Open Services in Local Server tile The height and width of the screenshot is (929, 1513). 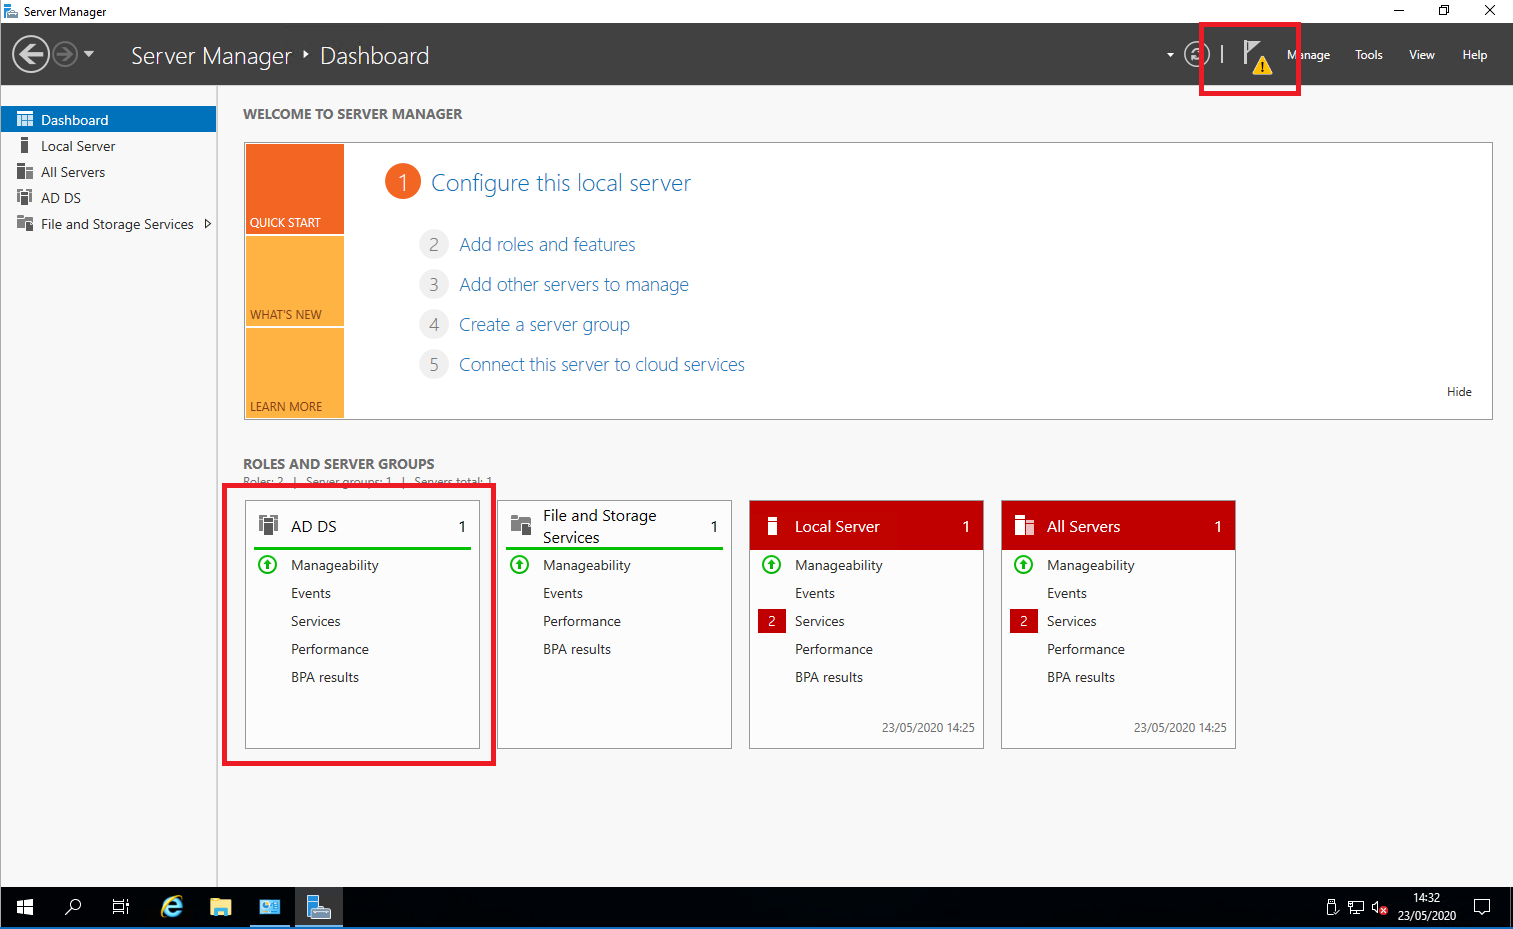pyautogui.click(x=820, y=621)
